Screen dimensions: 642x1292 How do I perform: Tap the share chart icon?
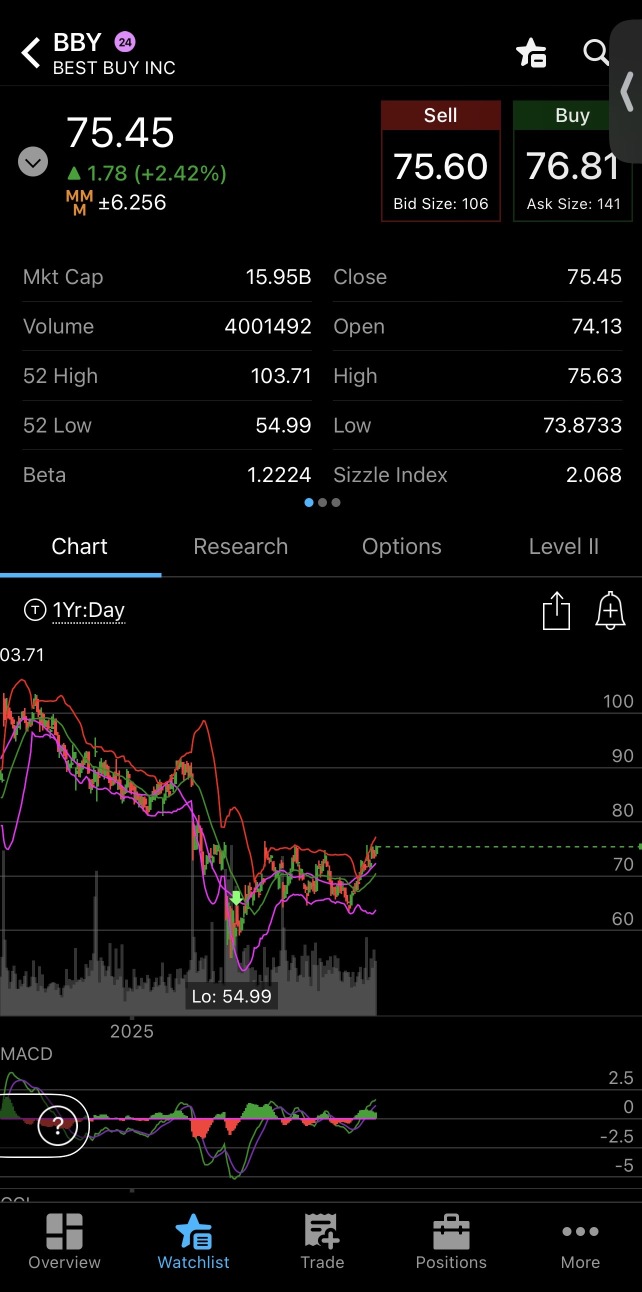click(x=556, y=611)
